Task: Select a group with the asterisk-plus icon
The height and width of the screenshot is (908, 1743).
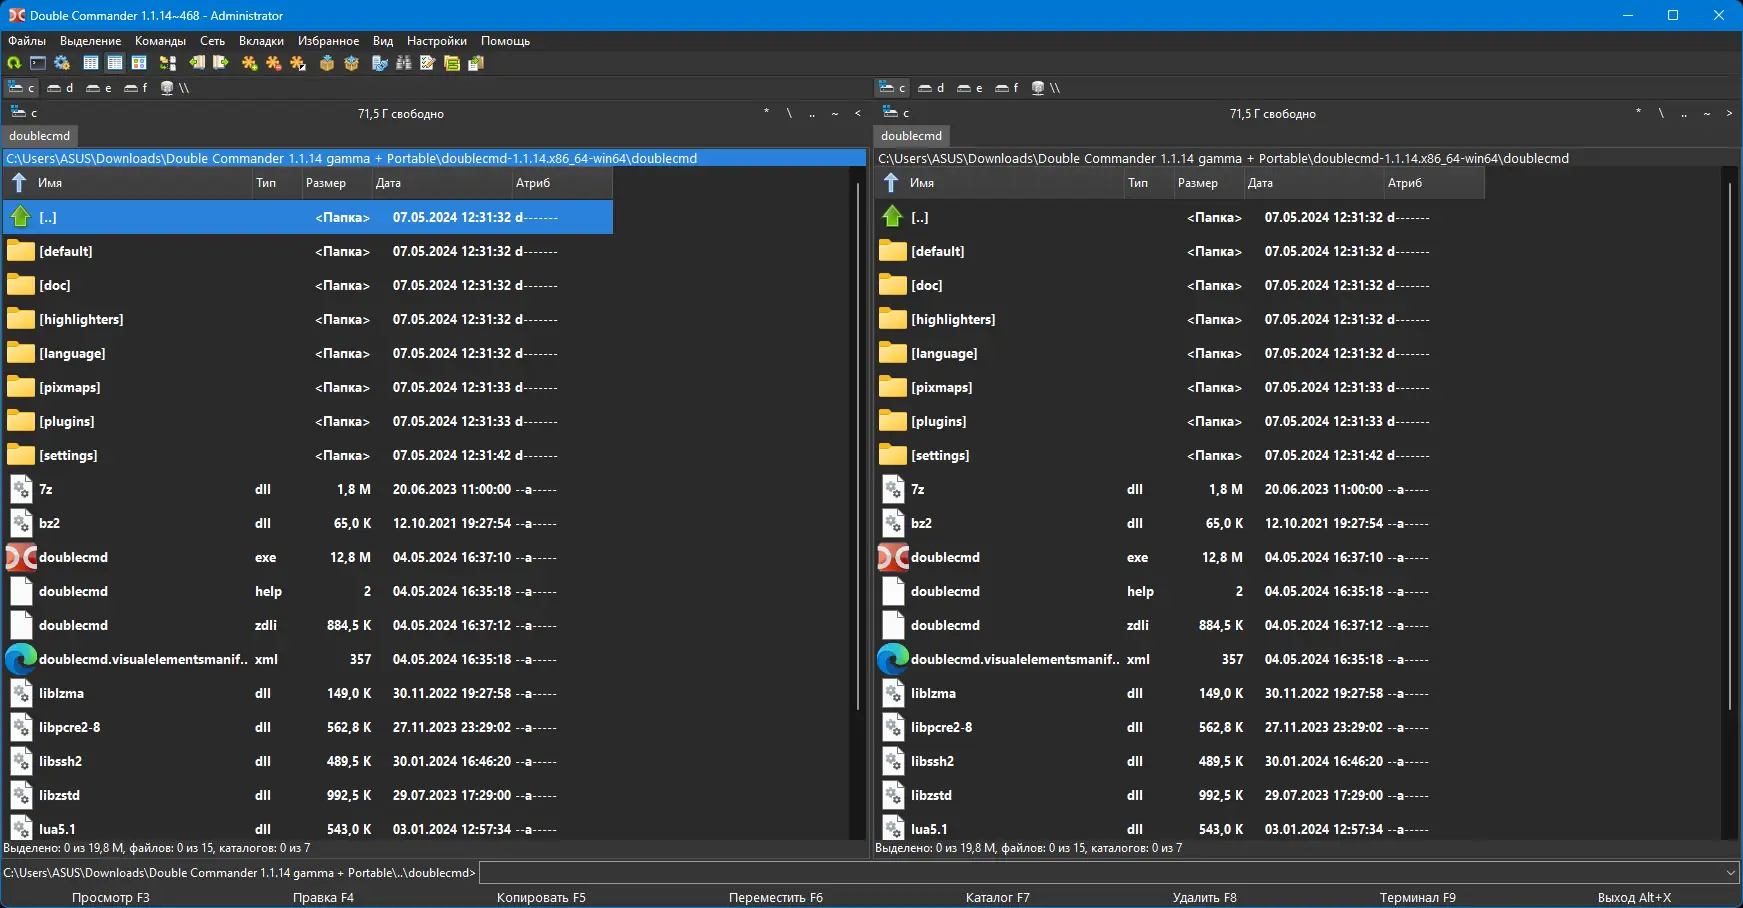Action: (250, 63)
